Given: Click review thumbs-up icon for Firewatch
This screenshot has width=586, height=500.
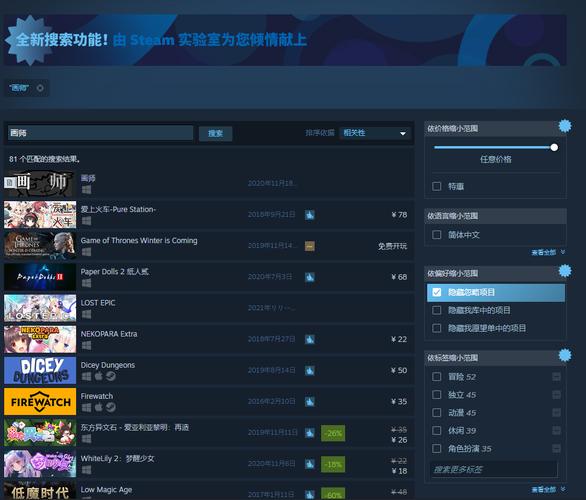Looking at the screenshot, I should (309, 401).
